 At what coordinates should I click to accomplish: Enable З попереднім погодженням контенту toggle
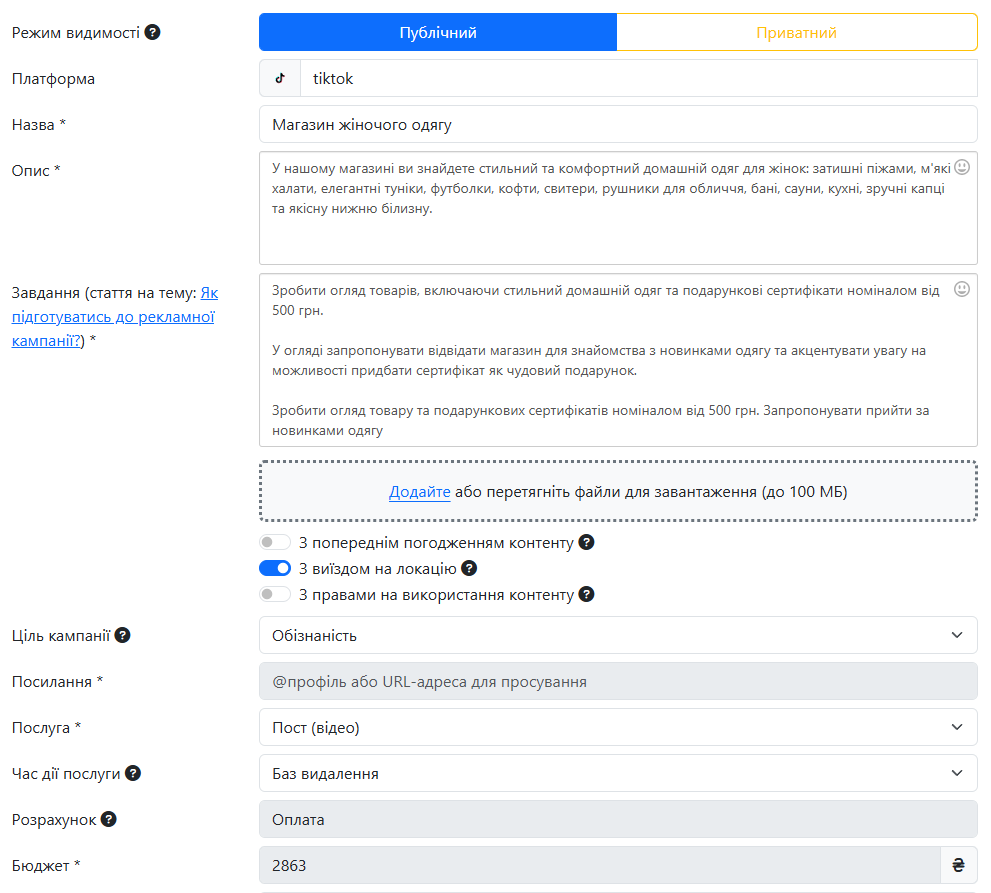(275, 543)
